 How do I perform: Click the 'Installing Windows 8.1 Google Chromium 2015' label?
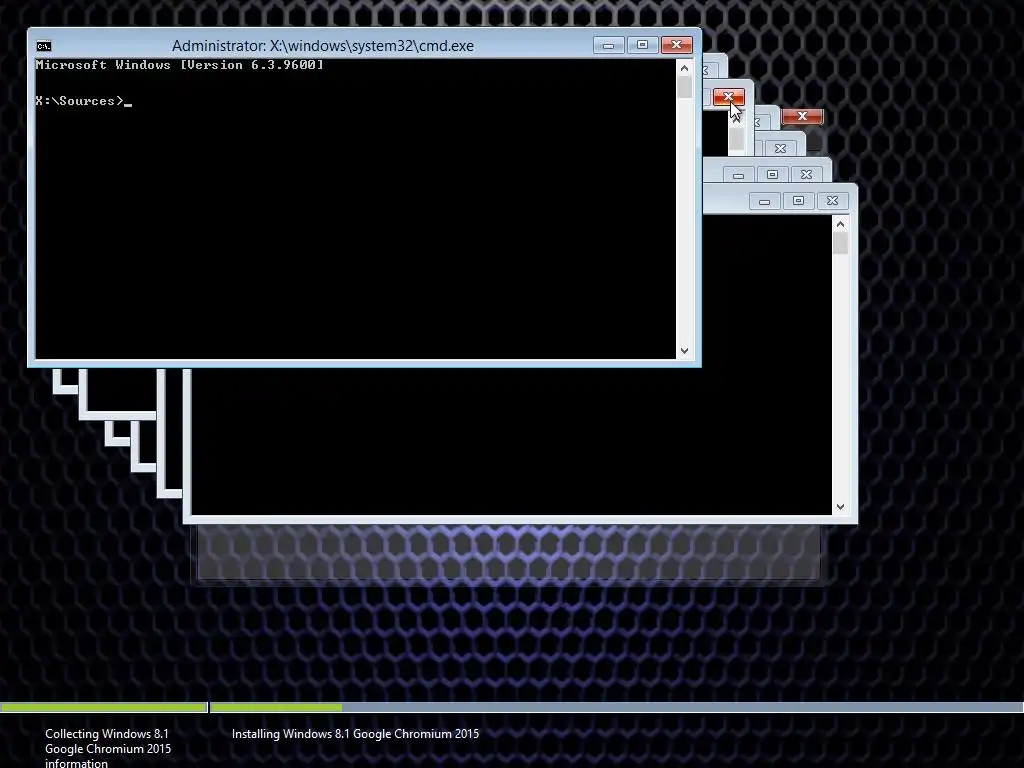tap(355, 734)
